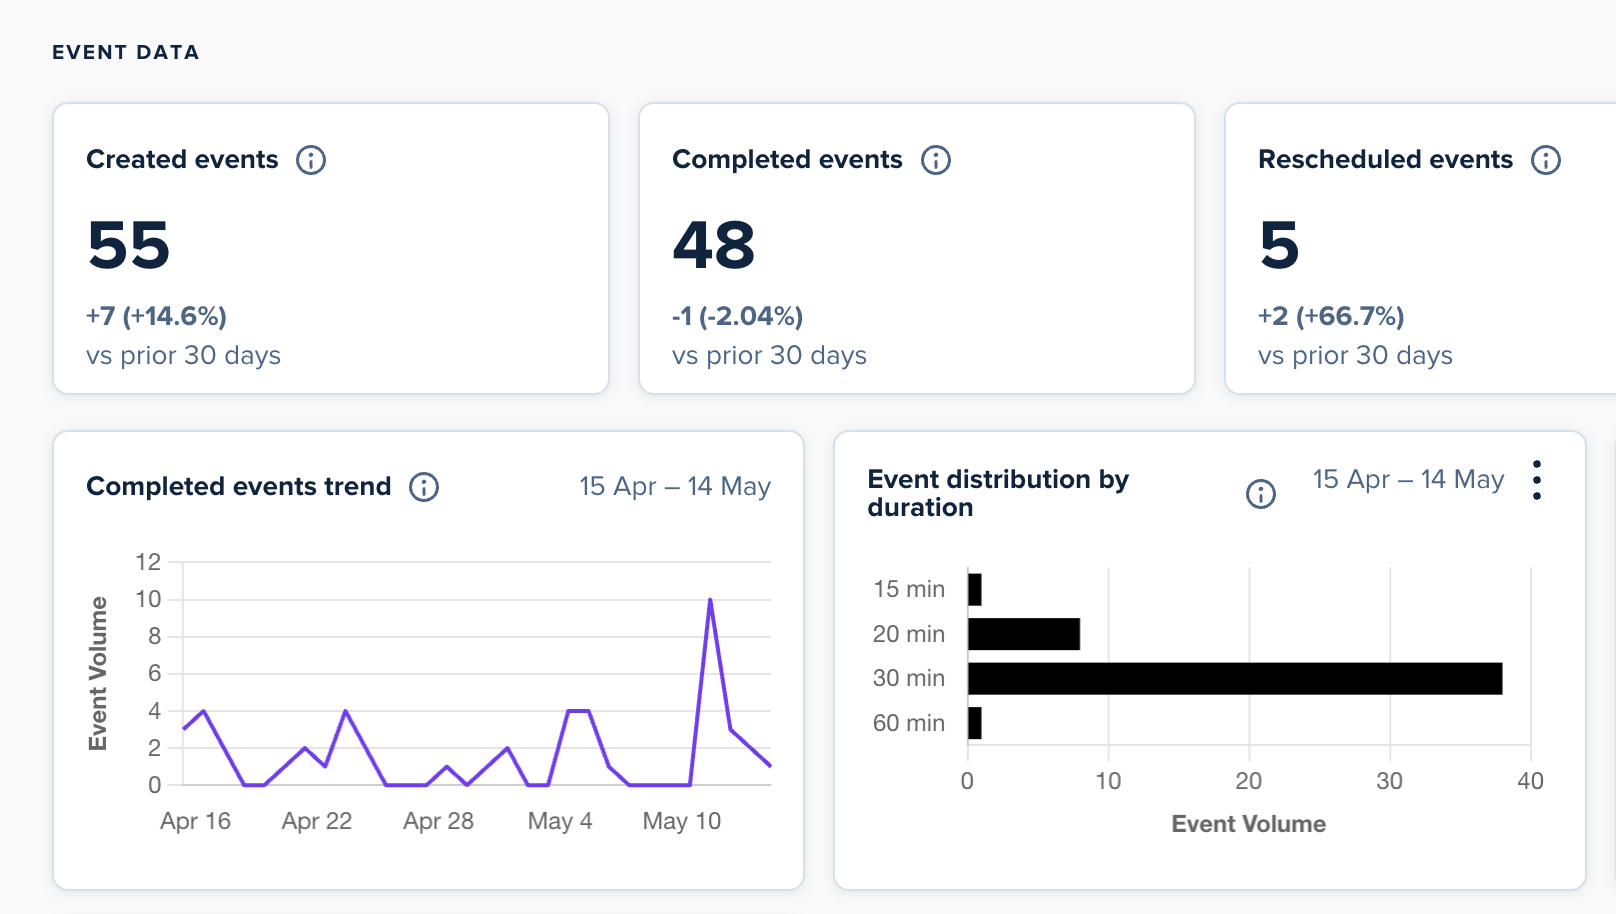The height and width of the screenshot is (914, 1616).
Task: Click the 60 min axis label
Action: coord(909,723)
